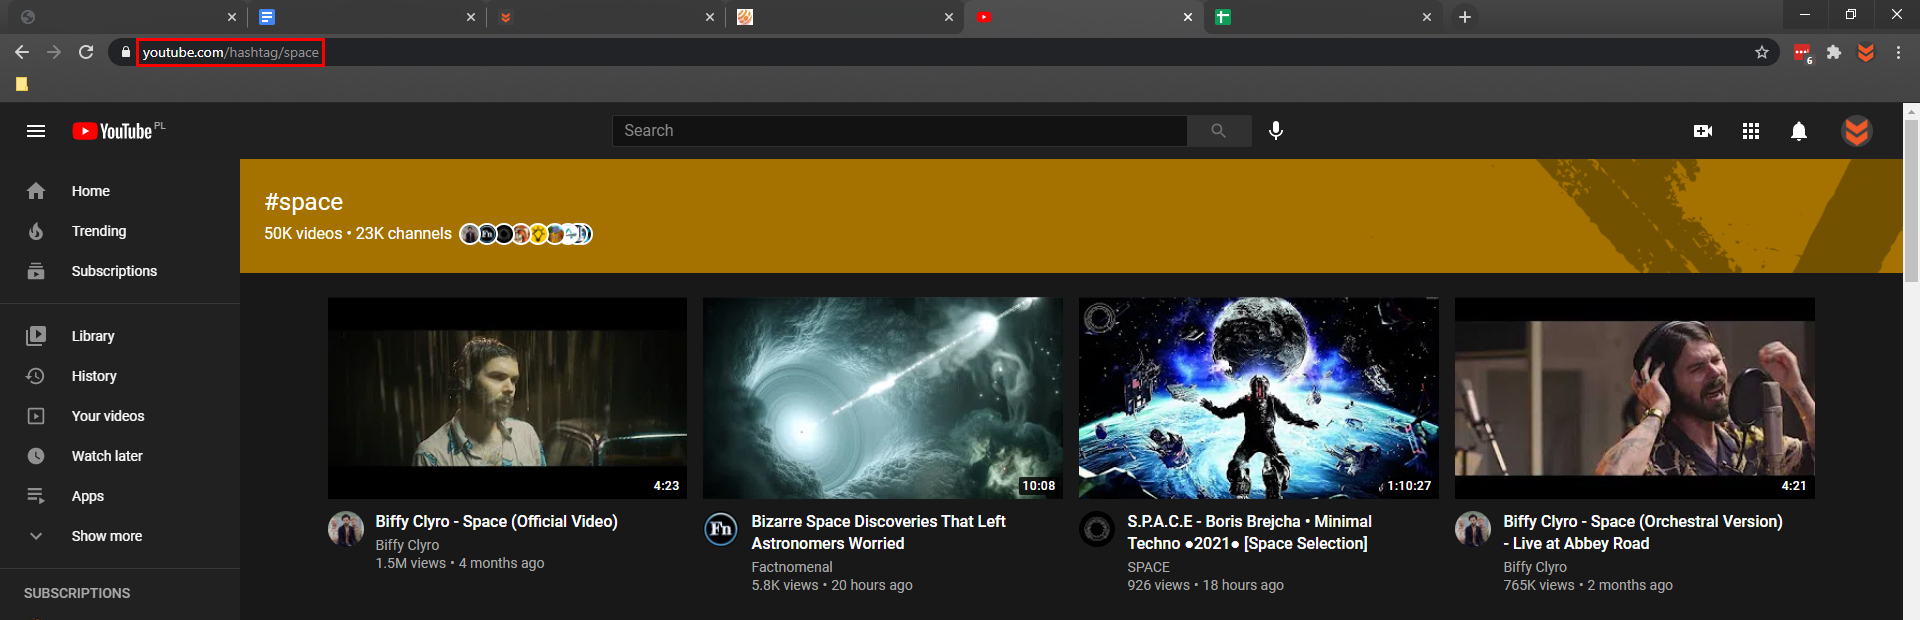
Task: Open the notifications bell
Action: (1799, 131)
